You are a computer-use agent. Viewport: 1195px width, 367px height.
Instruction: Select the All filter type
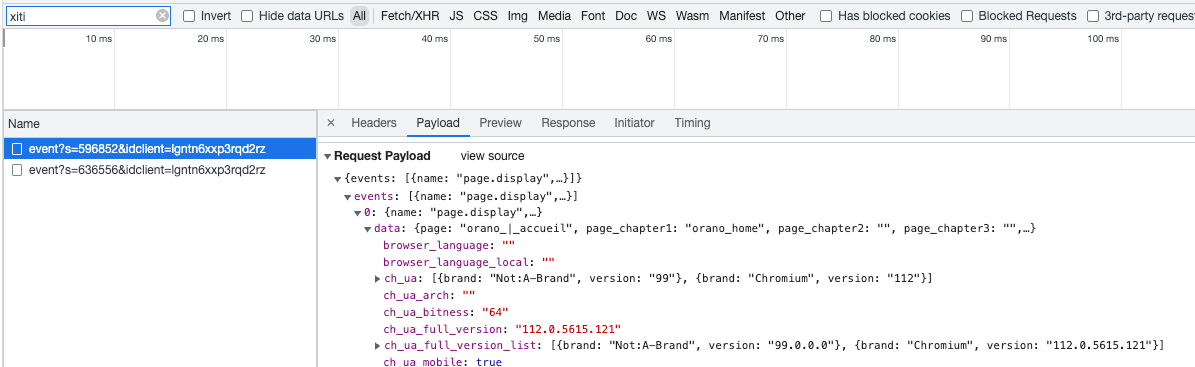[x=360, y=15]
